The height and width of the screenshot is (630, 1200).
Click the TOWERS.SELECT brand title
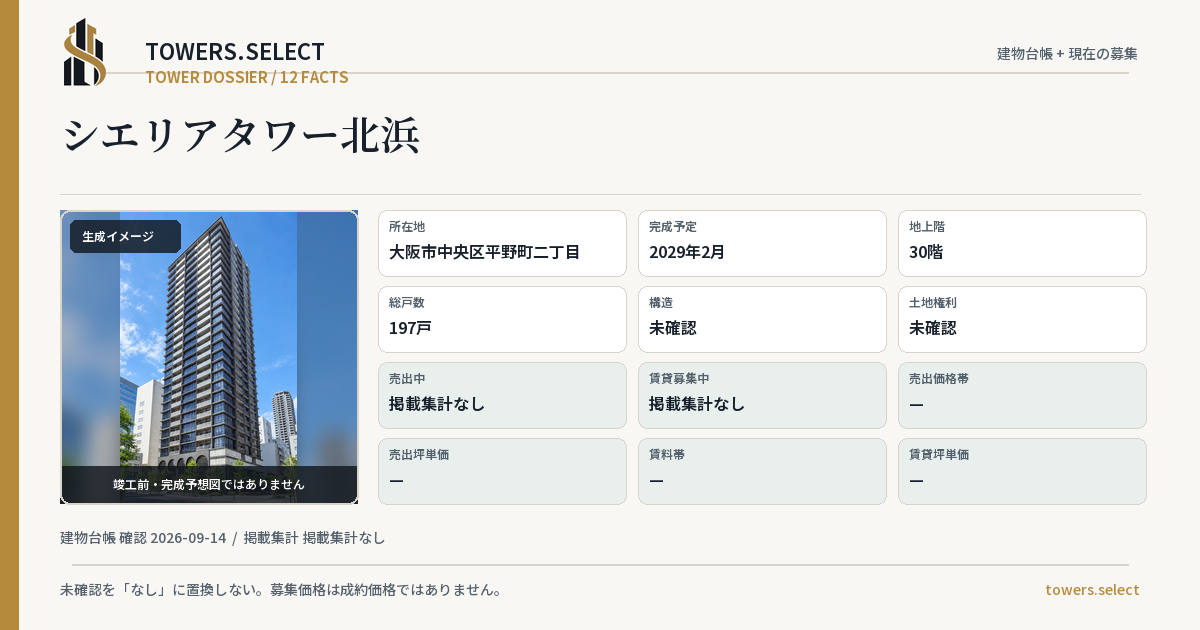235,52
